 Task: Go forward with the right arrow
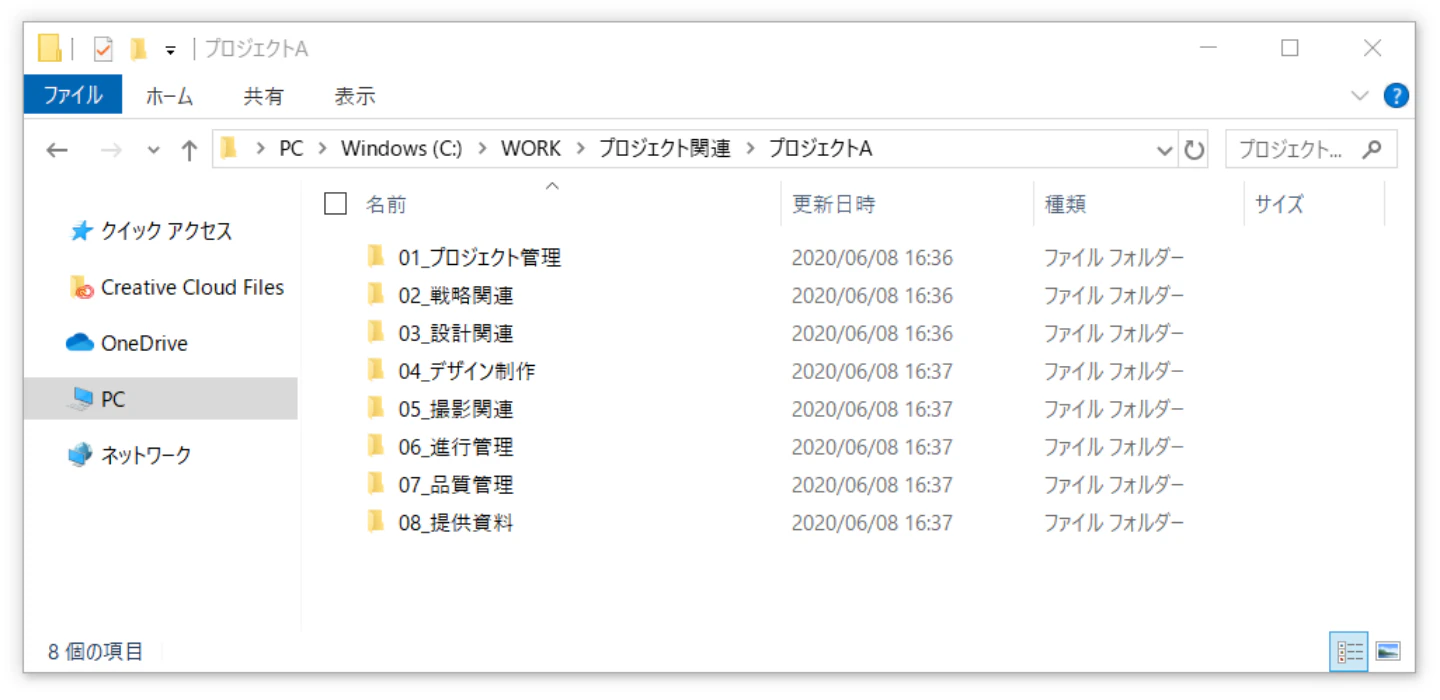pyautogui.click(x=111, y=150)
